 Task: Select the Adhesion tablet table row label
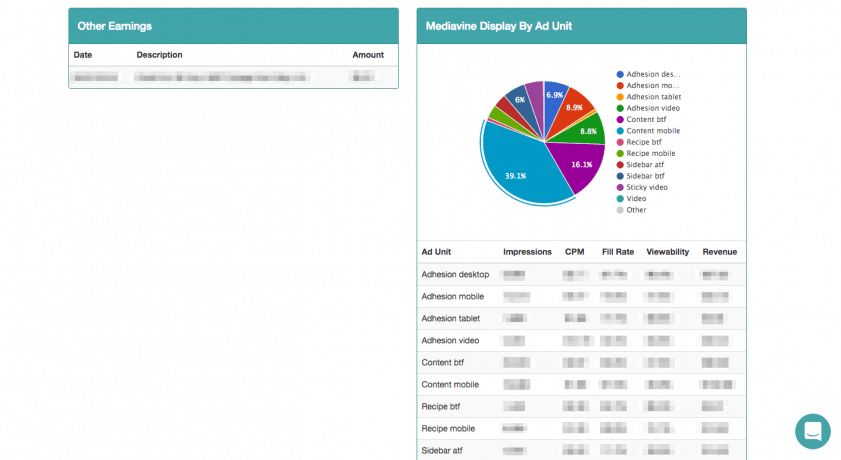(451, 318)
